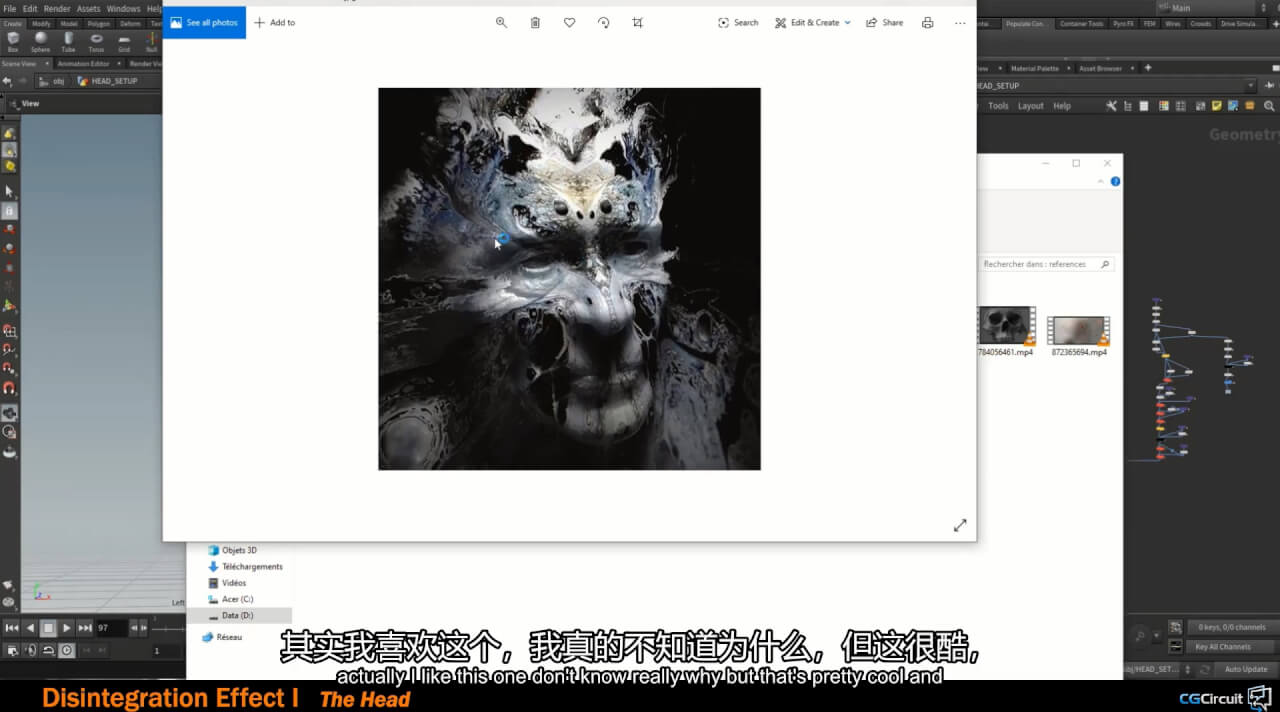Open Houdini Assets menu

(x=89, y=9)
